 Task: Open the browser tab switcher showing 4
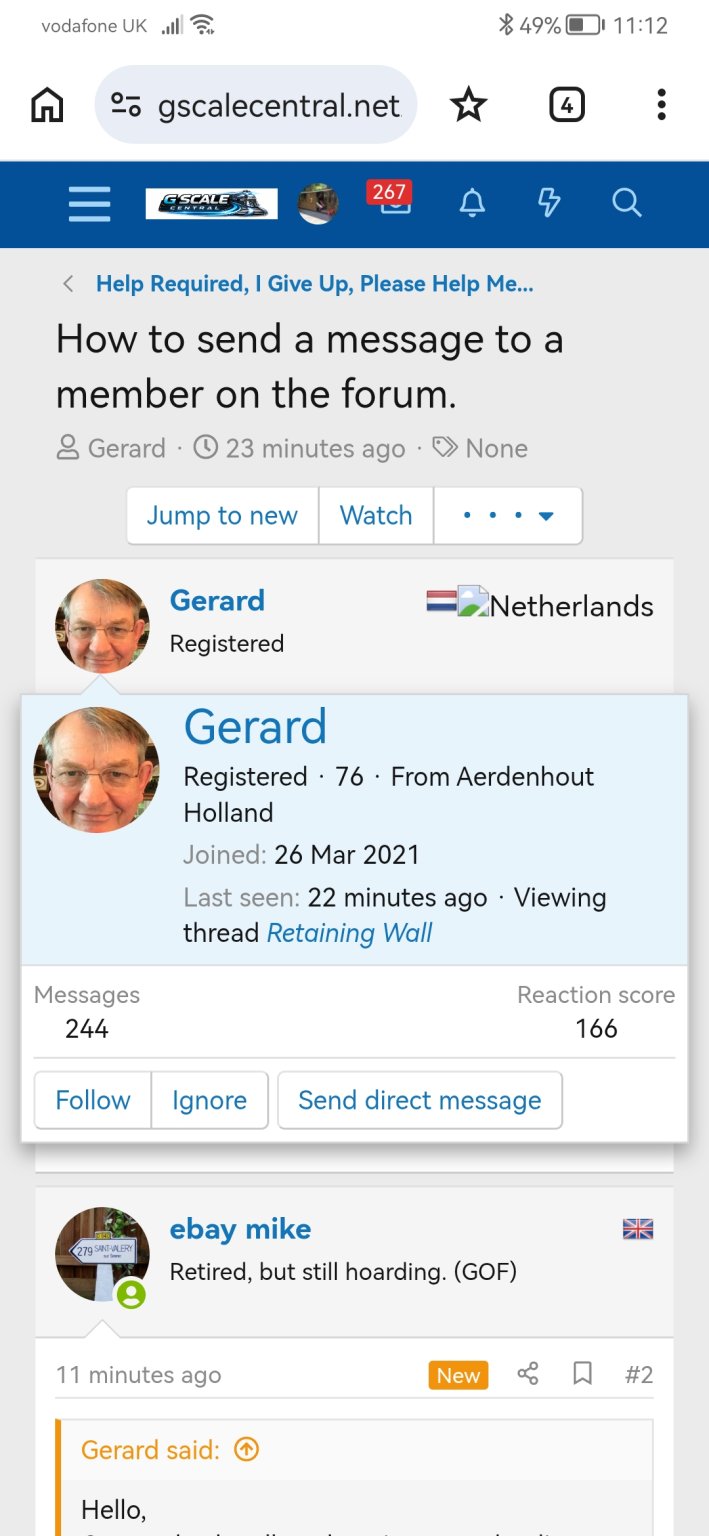click(567, 105)
